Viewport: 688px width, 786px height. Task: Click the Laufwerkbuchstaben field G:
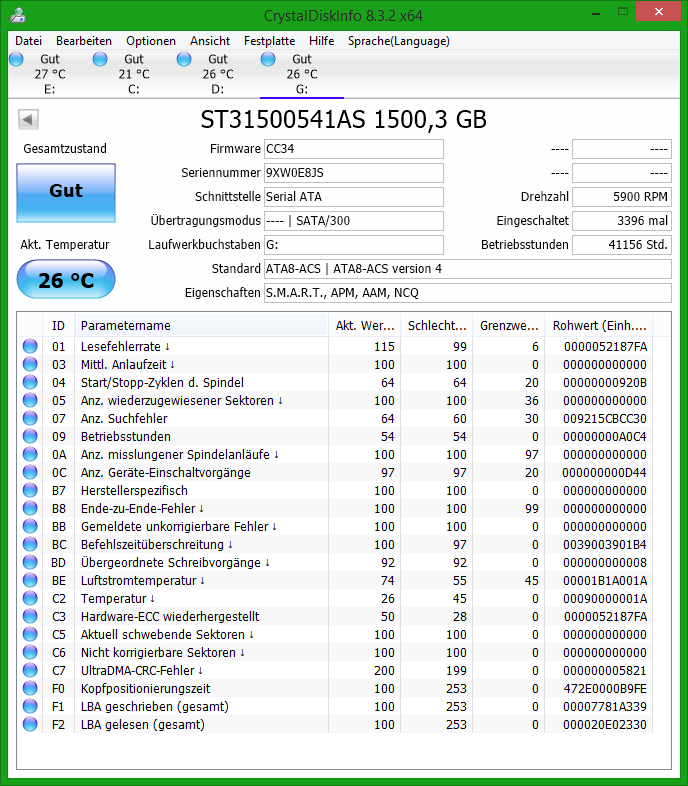pyautogui.click(x=354, y=245)
